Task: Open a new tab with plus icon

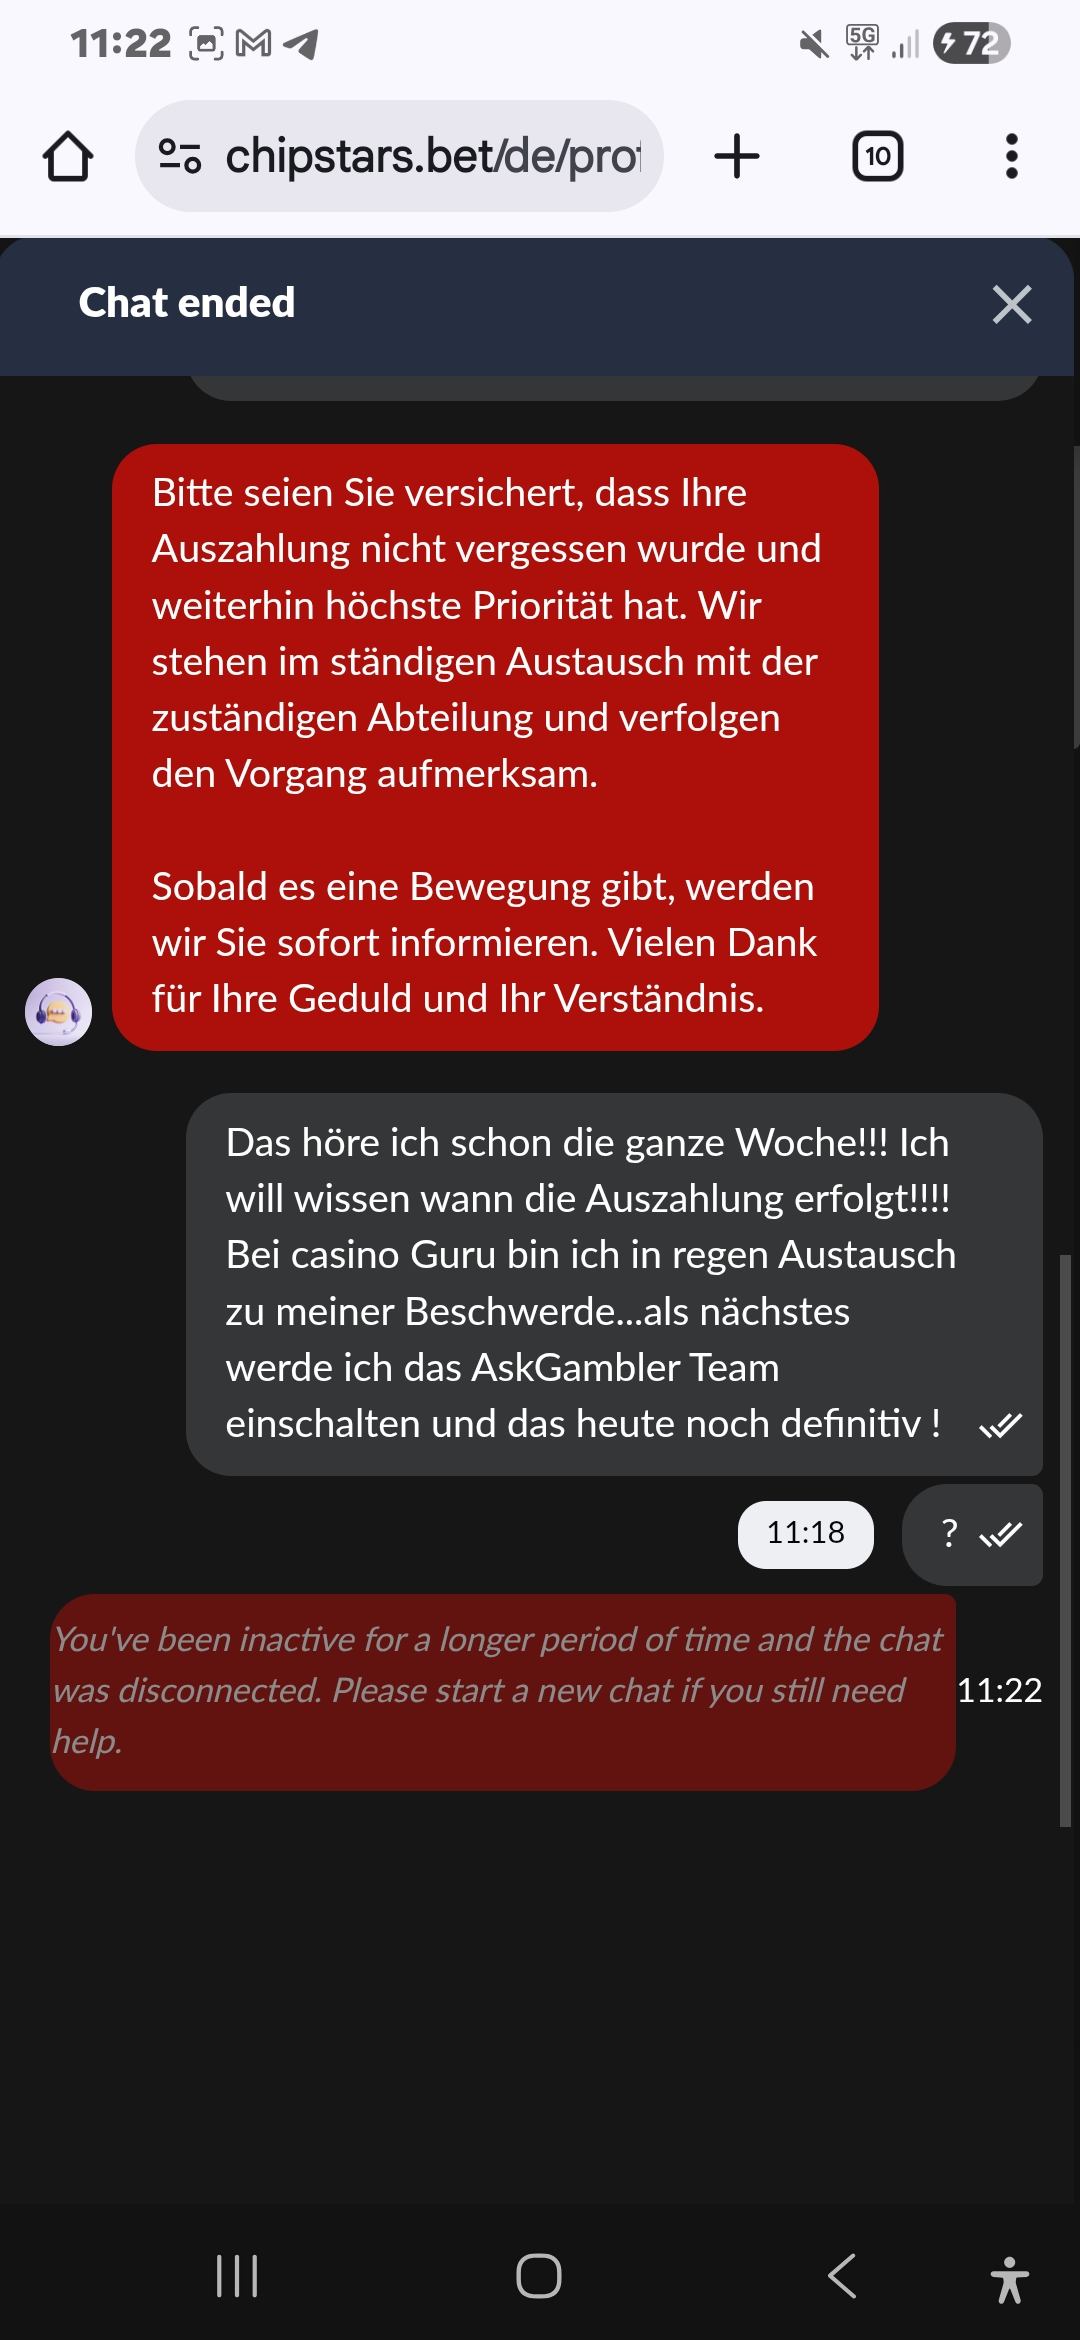Action: click(737, 157)
